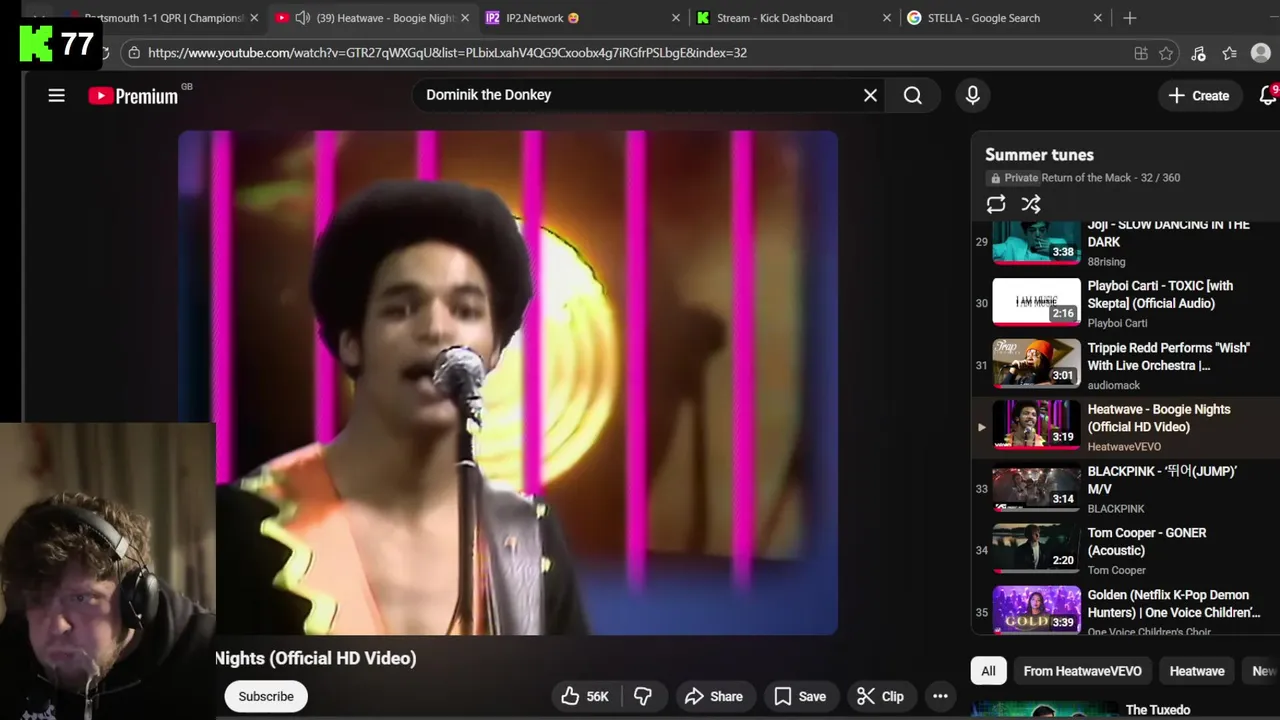Open 88rising channel under Joji entry

1106,262
